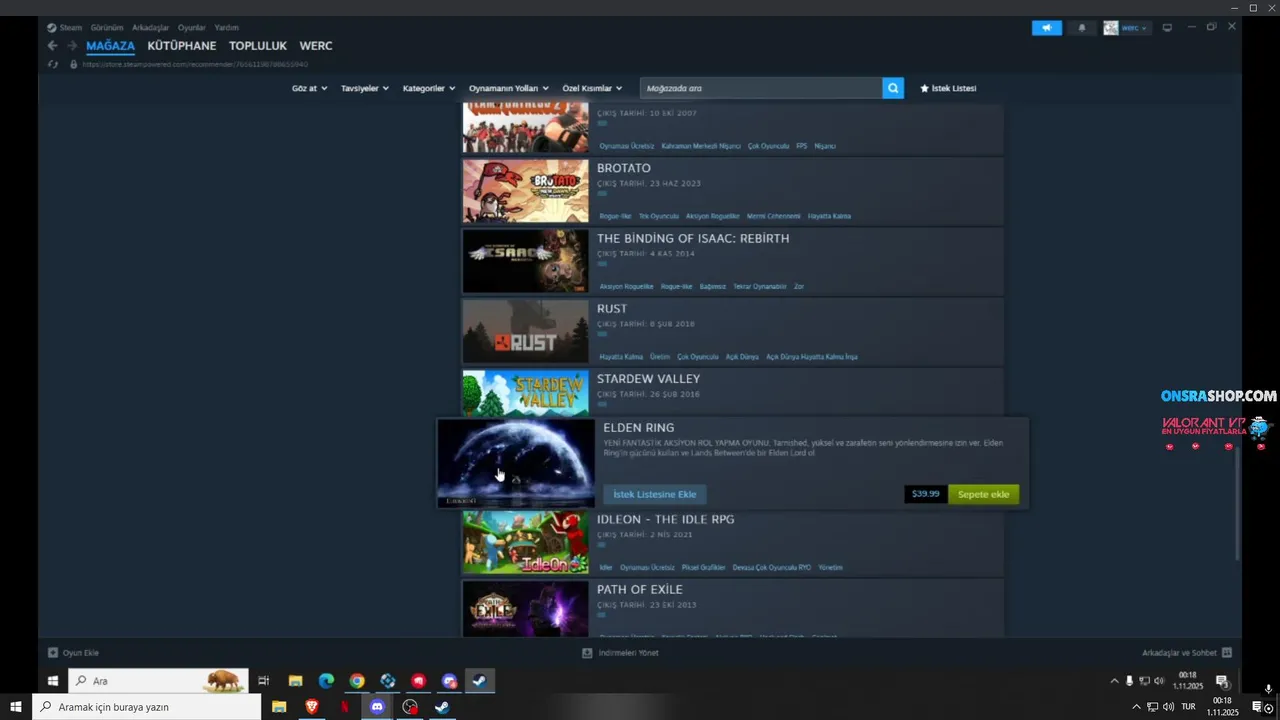The height and width of the screenshot is (720, 1280).
Task: Open the volume icon in the bottom system tray
Action: click(1168, 707)
